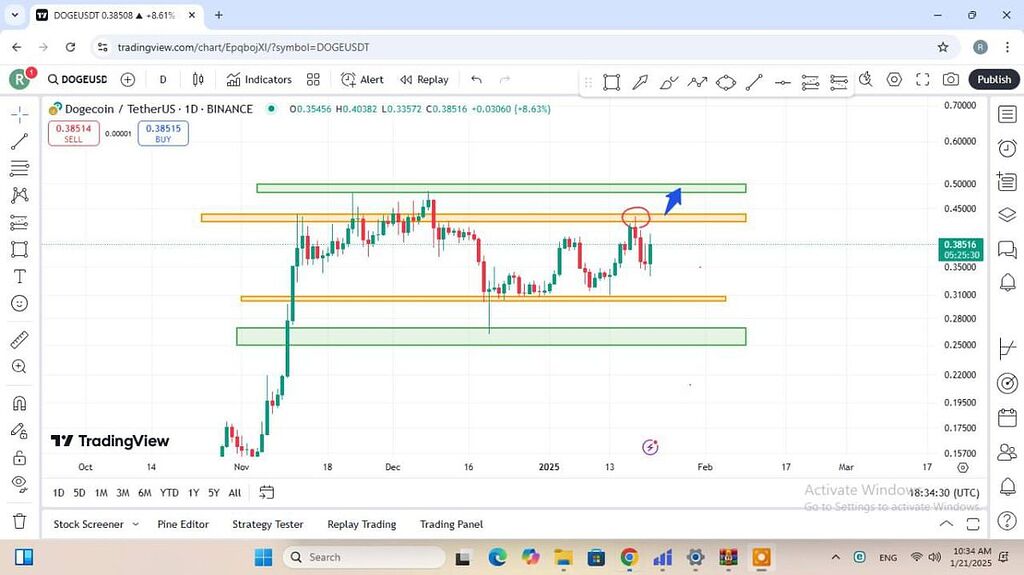The height and width of the screenshot is (575, 1024).
Task: Expand the Stock Screener dropdown arrow
Action: point(135,524)
